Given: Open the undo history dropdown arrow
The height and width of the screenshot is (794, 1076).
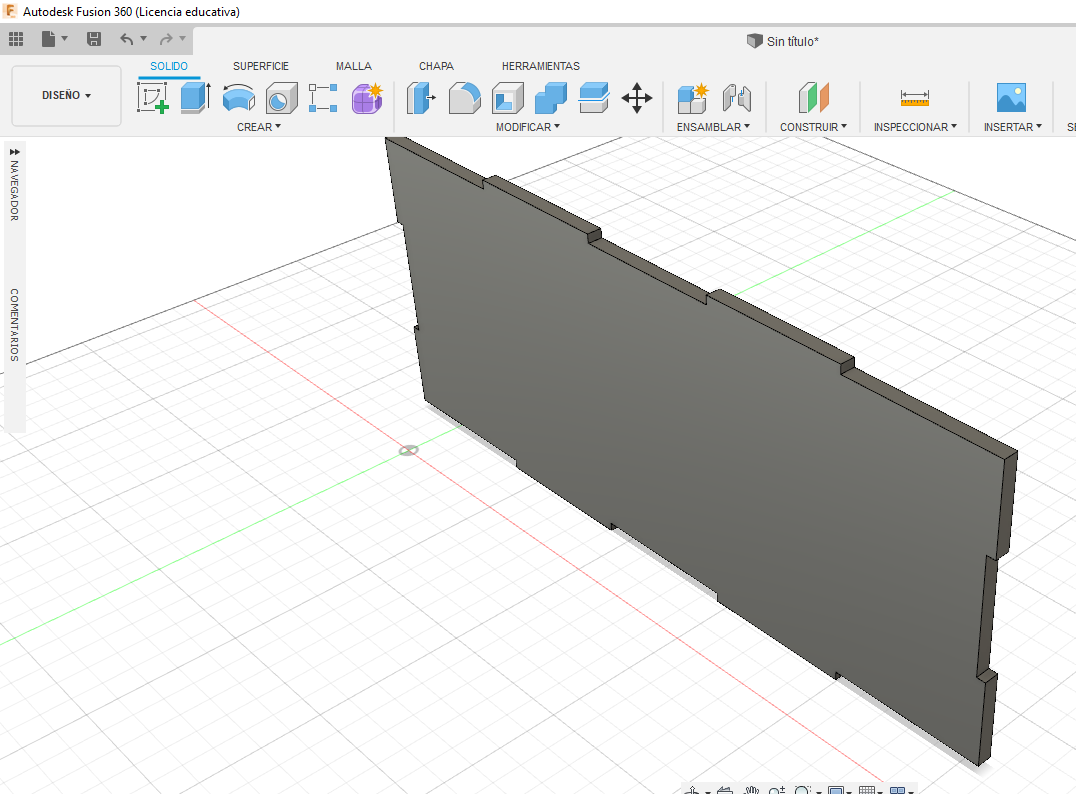Looking at the screenshot, I should coord(143,38).
